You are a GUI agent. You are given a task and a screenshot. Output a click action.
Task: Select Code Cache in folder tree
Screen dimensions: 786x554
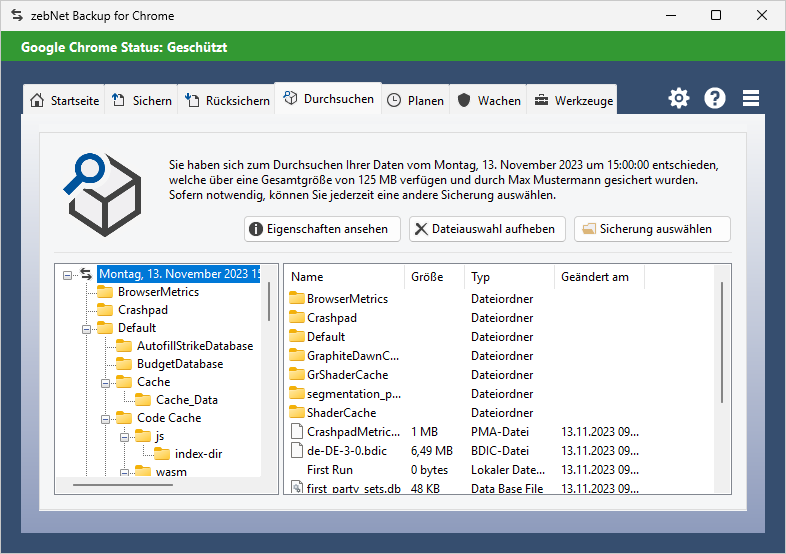tap(169, 418)
